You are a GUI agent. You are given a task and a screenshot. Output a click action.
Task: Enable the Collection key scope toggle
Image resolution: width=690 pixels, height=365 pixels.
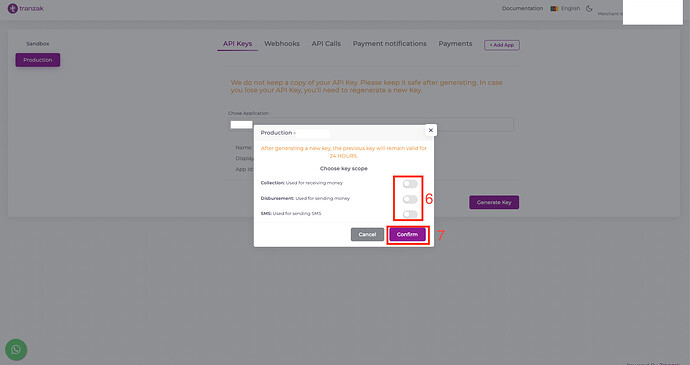(410, 184)
